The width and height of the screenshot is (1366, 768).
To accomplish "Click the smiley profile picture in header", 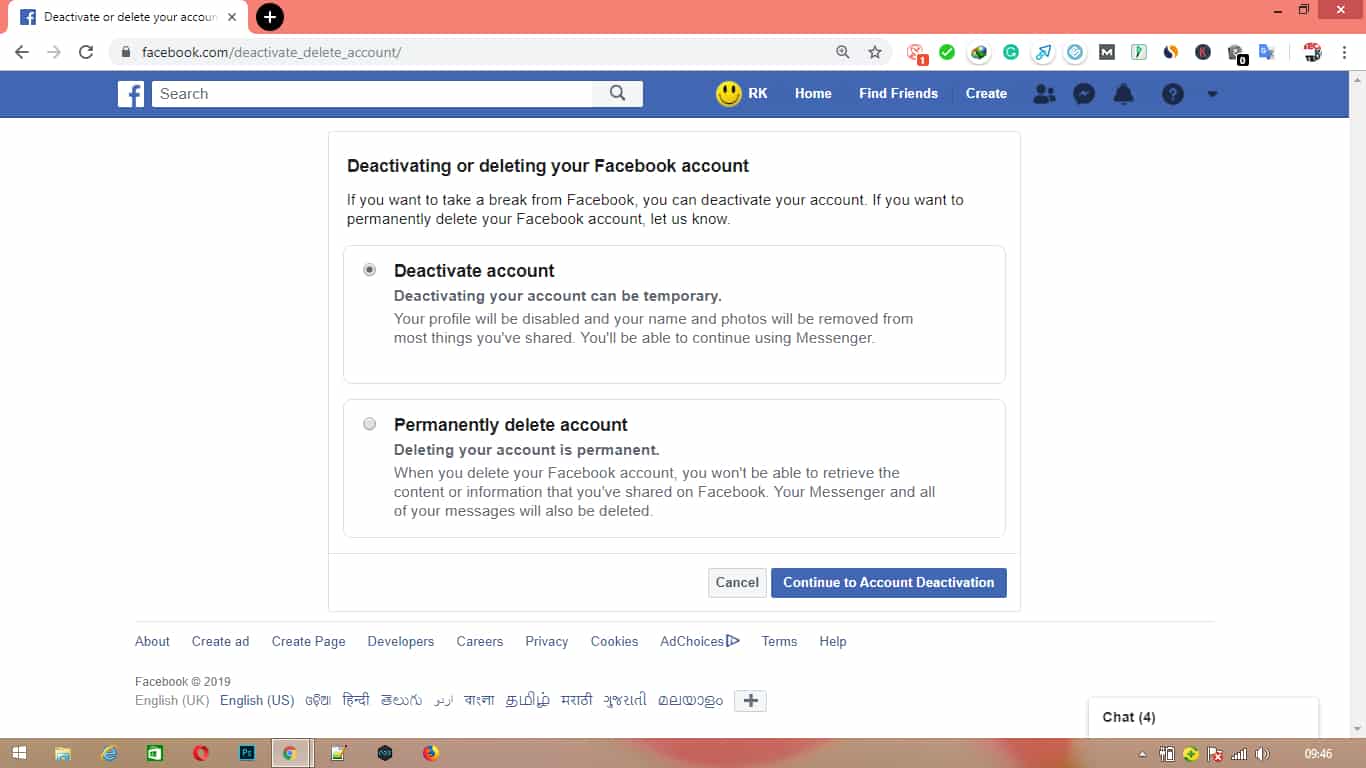I will 729,93.
